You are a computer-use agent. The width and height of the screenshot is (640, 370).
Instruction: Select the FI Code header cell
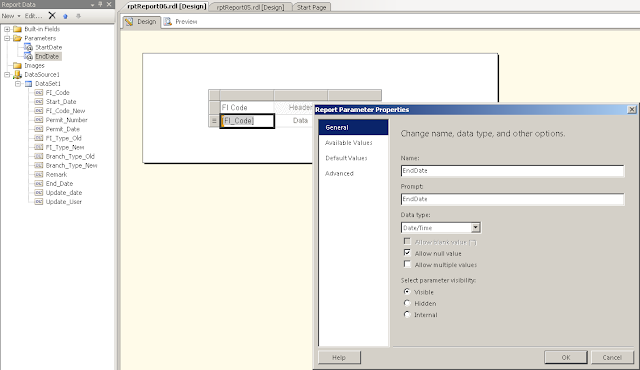[247, 108]
